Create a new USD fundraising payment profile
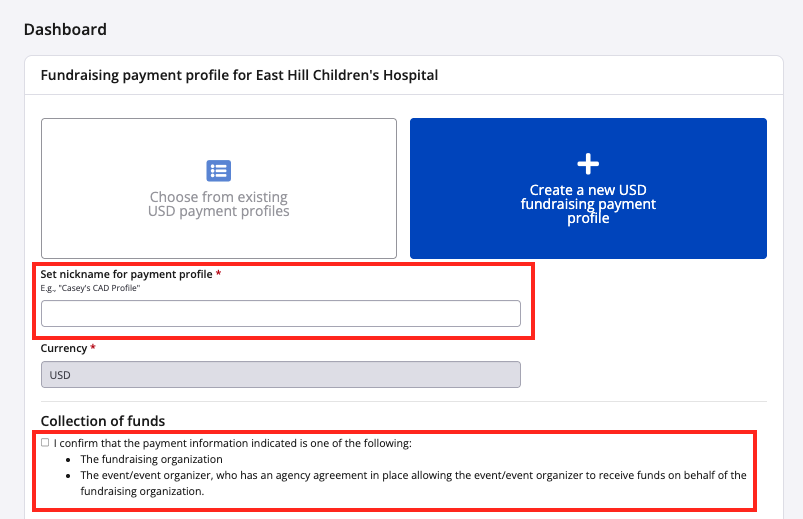This screenshot has width=803, height=519. pyautogui.click(x=588, y=189)
